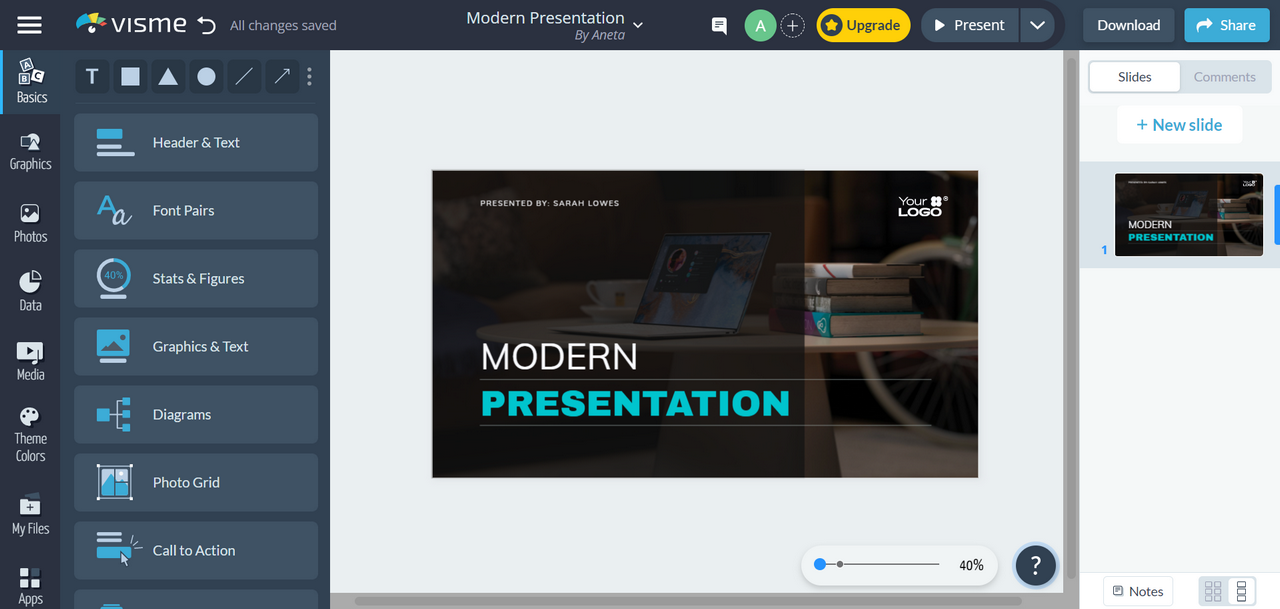Viewport: 1280px width, 609px height.
Task: Click the user avatar 'A'
Action: click(x=760, y=26)
